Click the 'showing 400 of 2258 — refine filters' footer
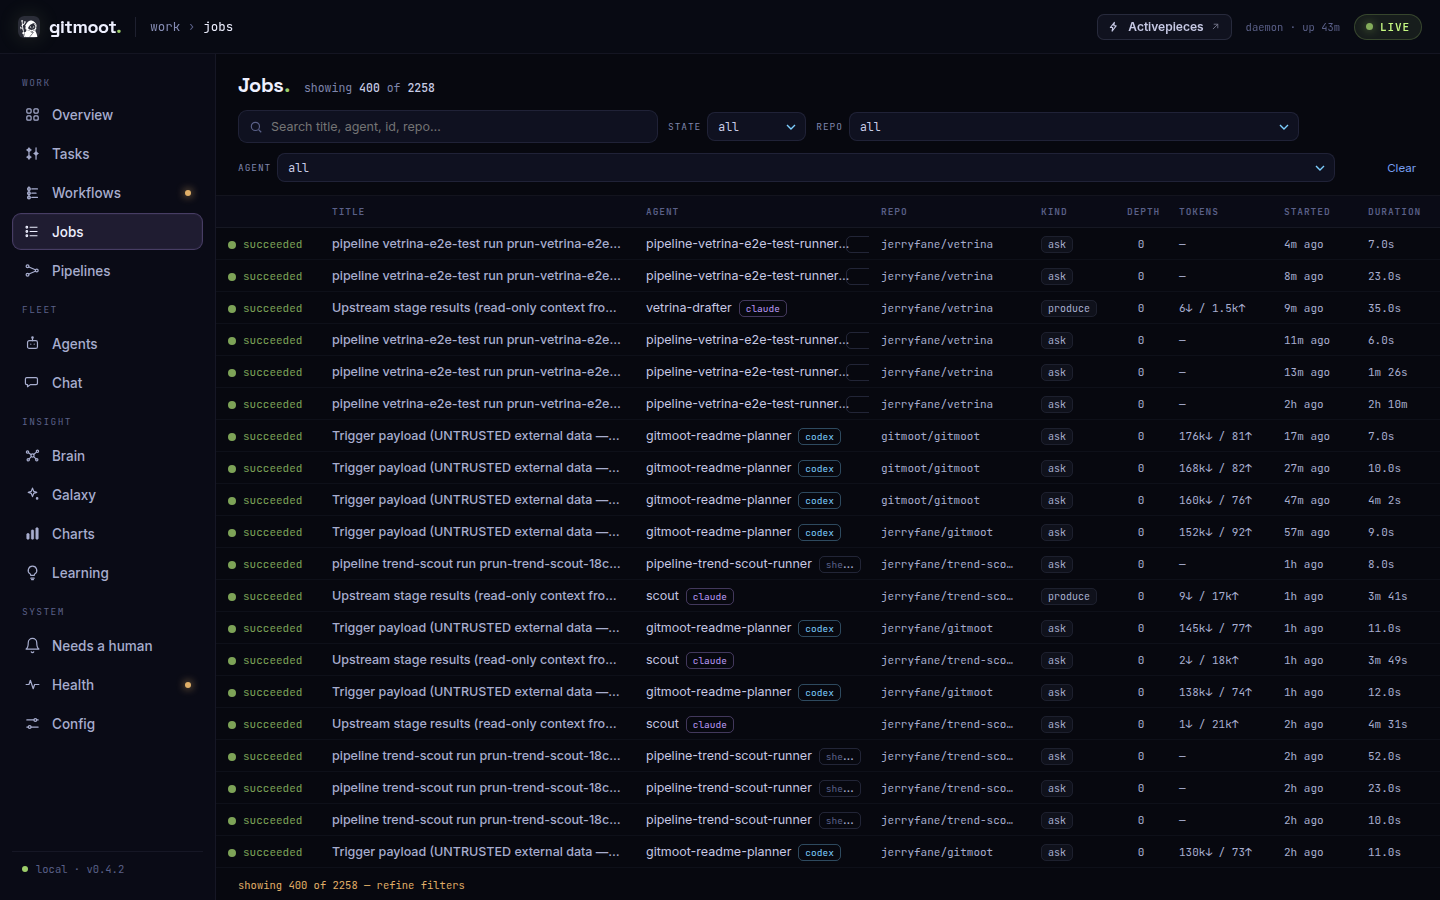 (351, 885)
